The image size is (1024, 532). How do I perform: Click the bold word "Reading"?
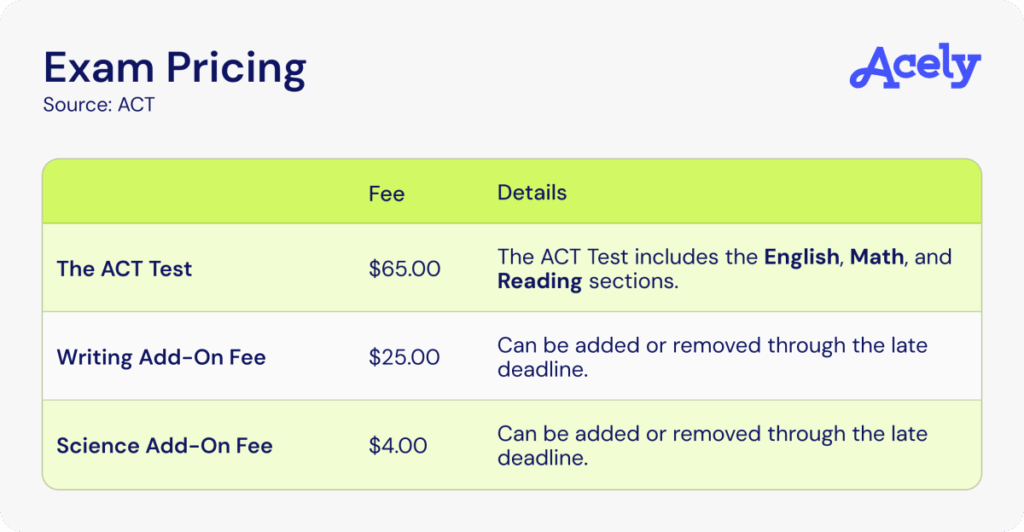(540, 281)
